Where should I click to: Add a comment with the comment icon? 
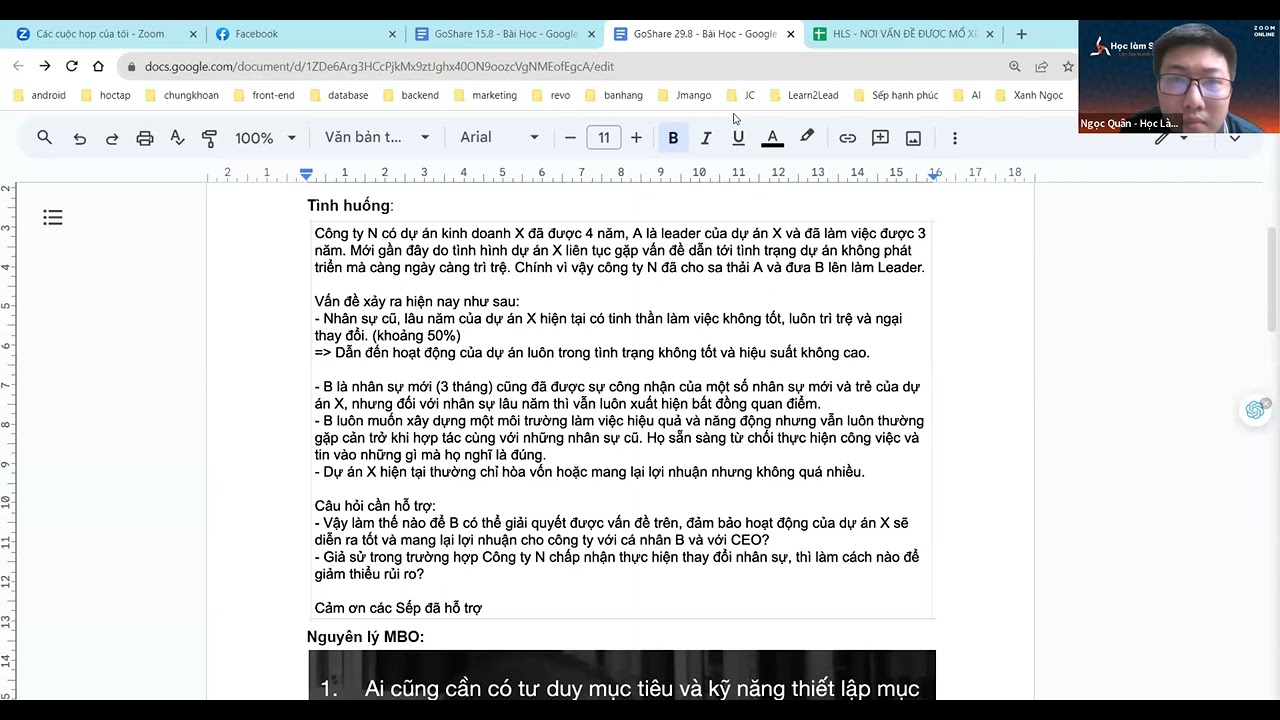tap(881, 138)
